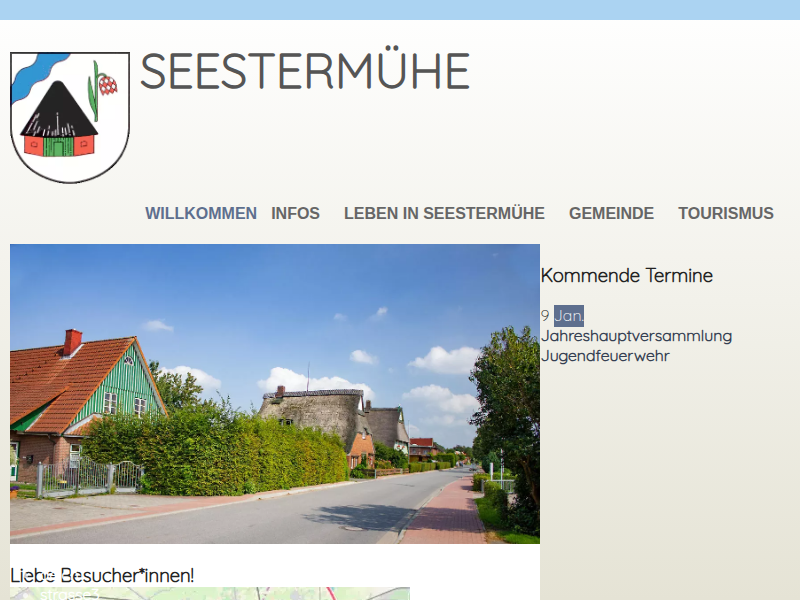Viewport: 800px width, 600px height.
Task: Click the light blue top bar
Action: 400,10
